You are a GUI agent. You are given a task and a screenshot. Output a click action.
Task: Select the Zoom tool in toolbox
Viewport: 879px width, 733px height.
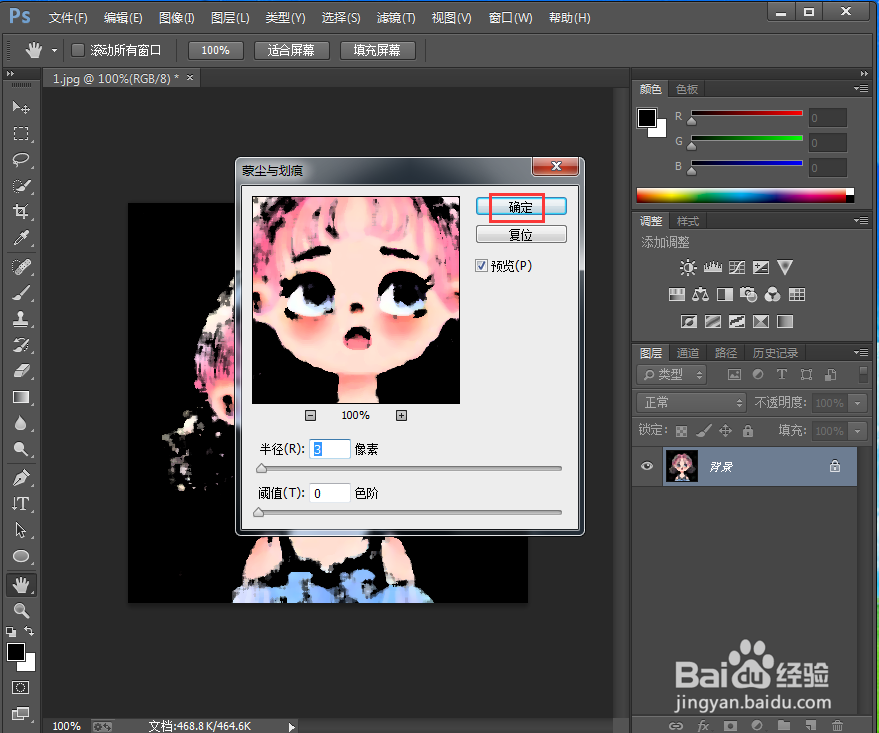(21, 610)
